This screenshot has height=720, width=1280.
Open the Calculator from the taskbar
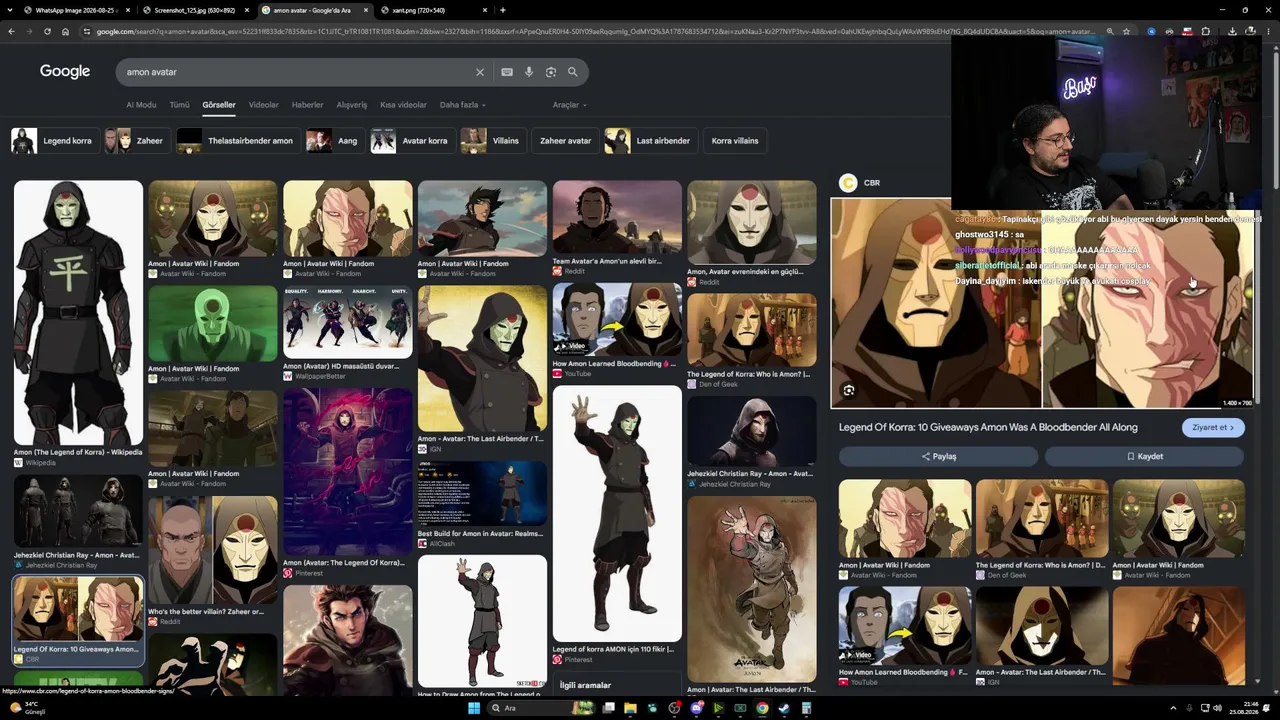(806, 708)
